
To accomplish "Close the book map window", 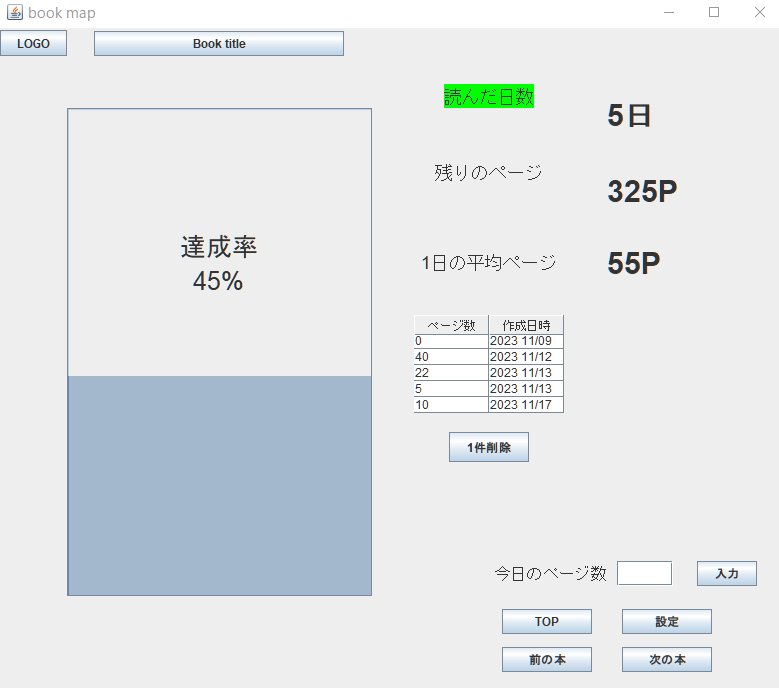I will 760,12.
